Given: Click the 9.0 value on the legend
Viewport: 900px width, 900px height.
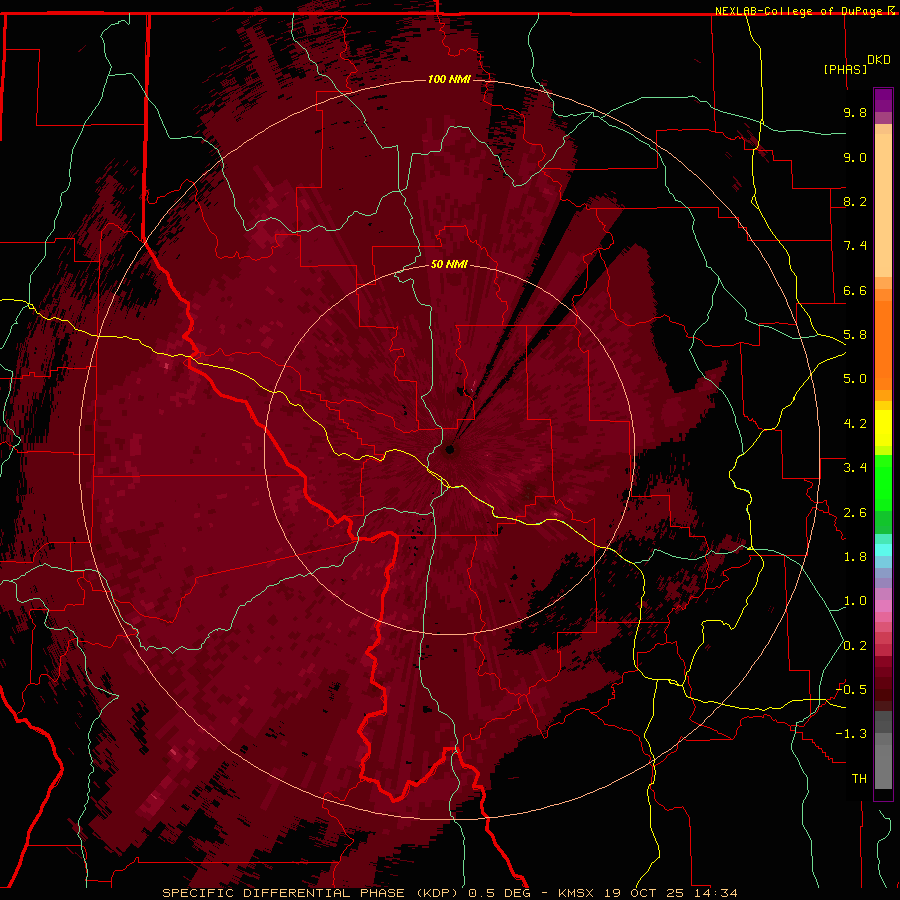Looking at the screenshot, I should pyautogui.click(x=855, y=157).
